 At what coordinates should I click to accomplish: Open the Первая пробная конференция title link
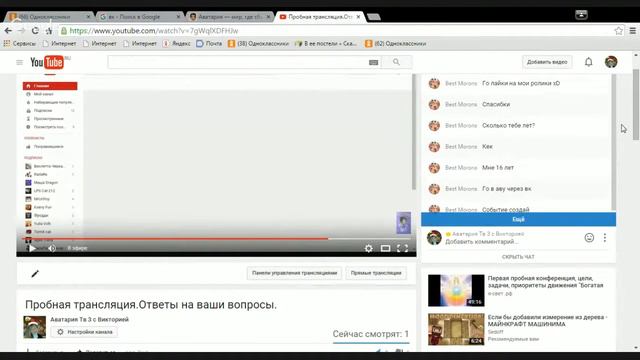545,282
